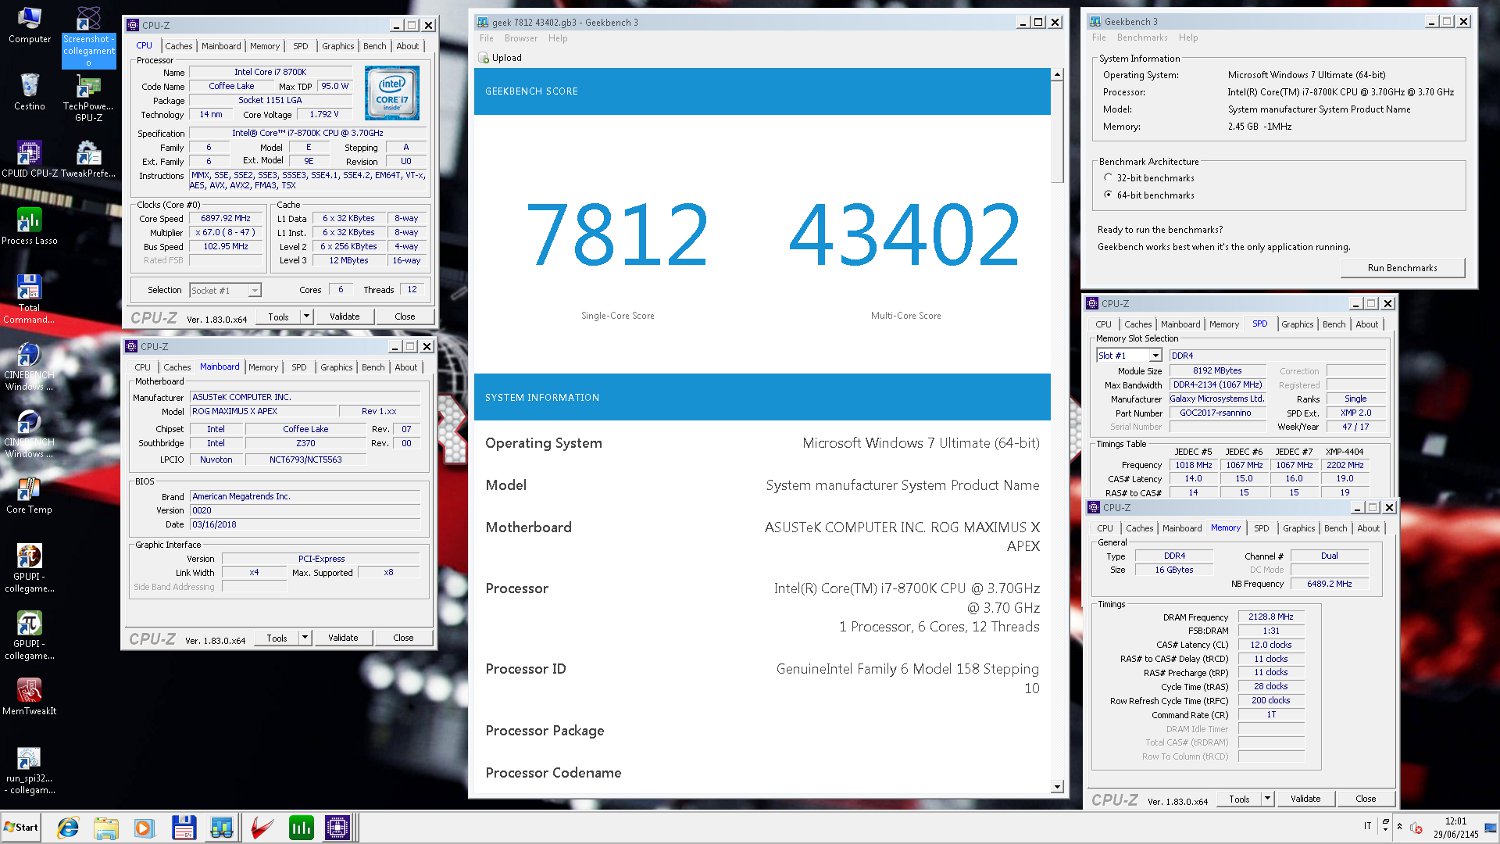Open the Benchmarks menu in Geekbench 3
The width and height of the screenshot is (1500, 844).
pos(1142,38)
